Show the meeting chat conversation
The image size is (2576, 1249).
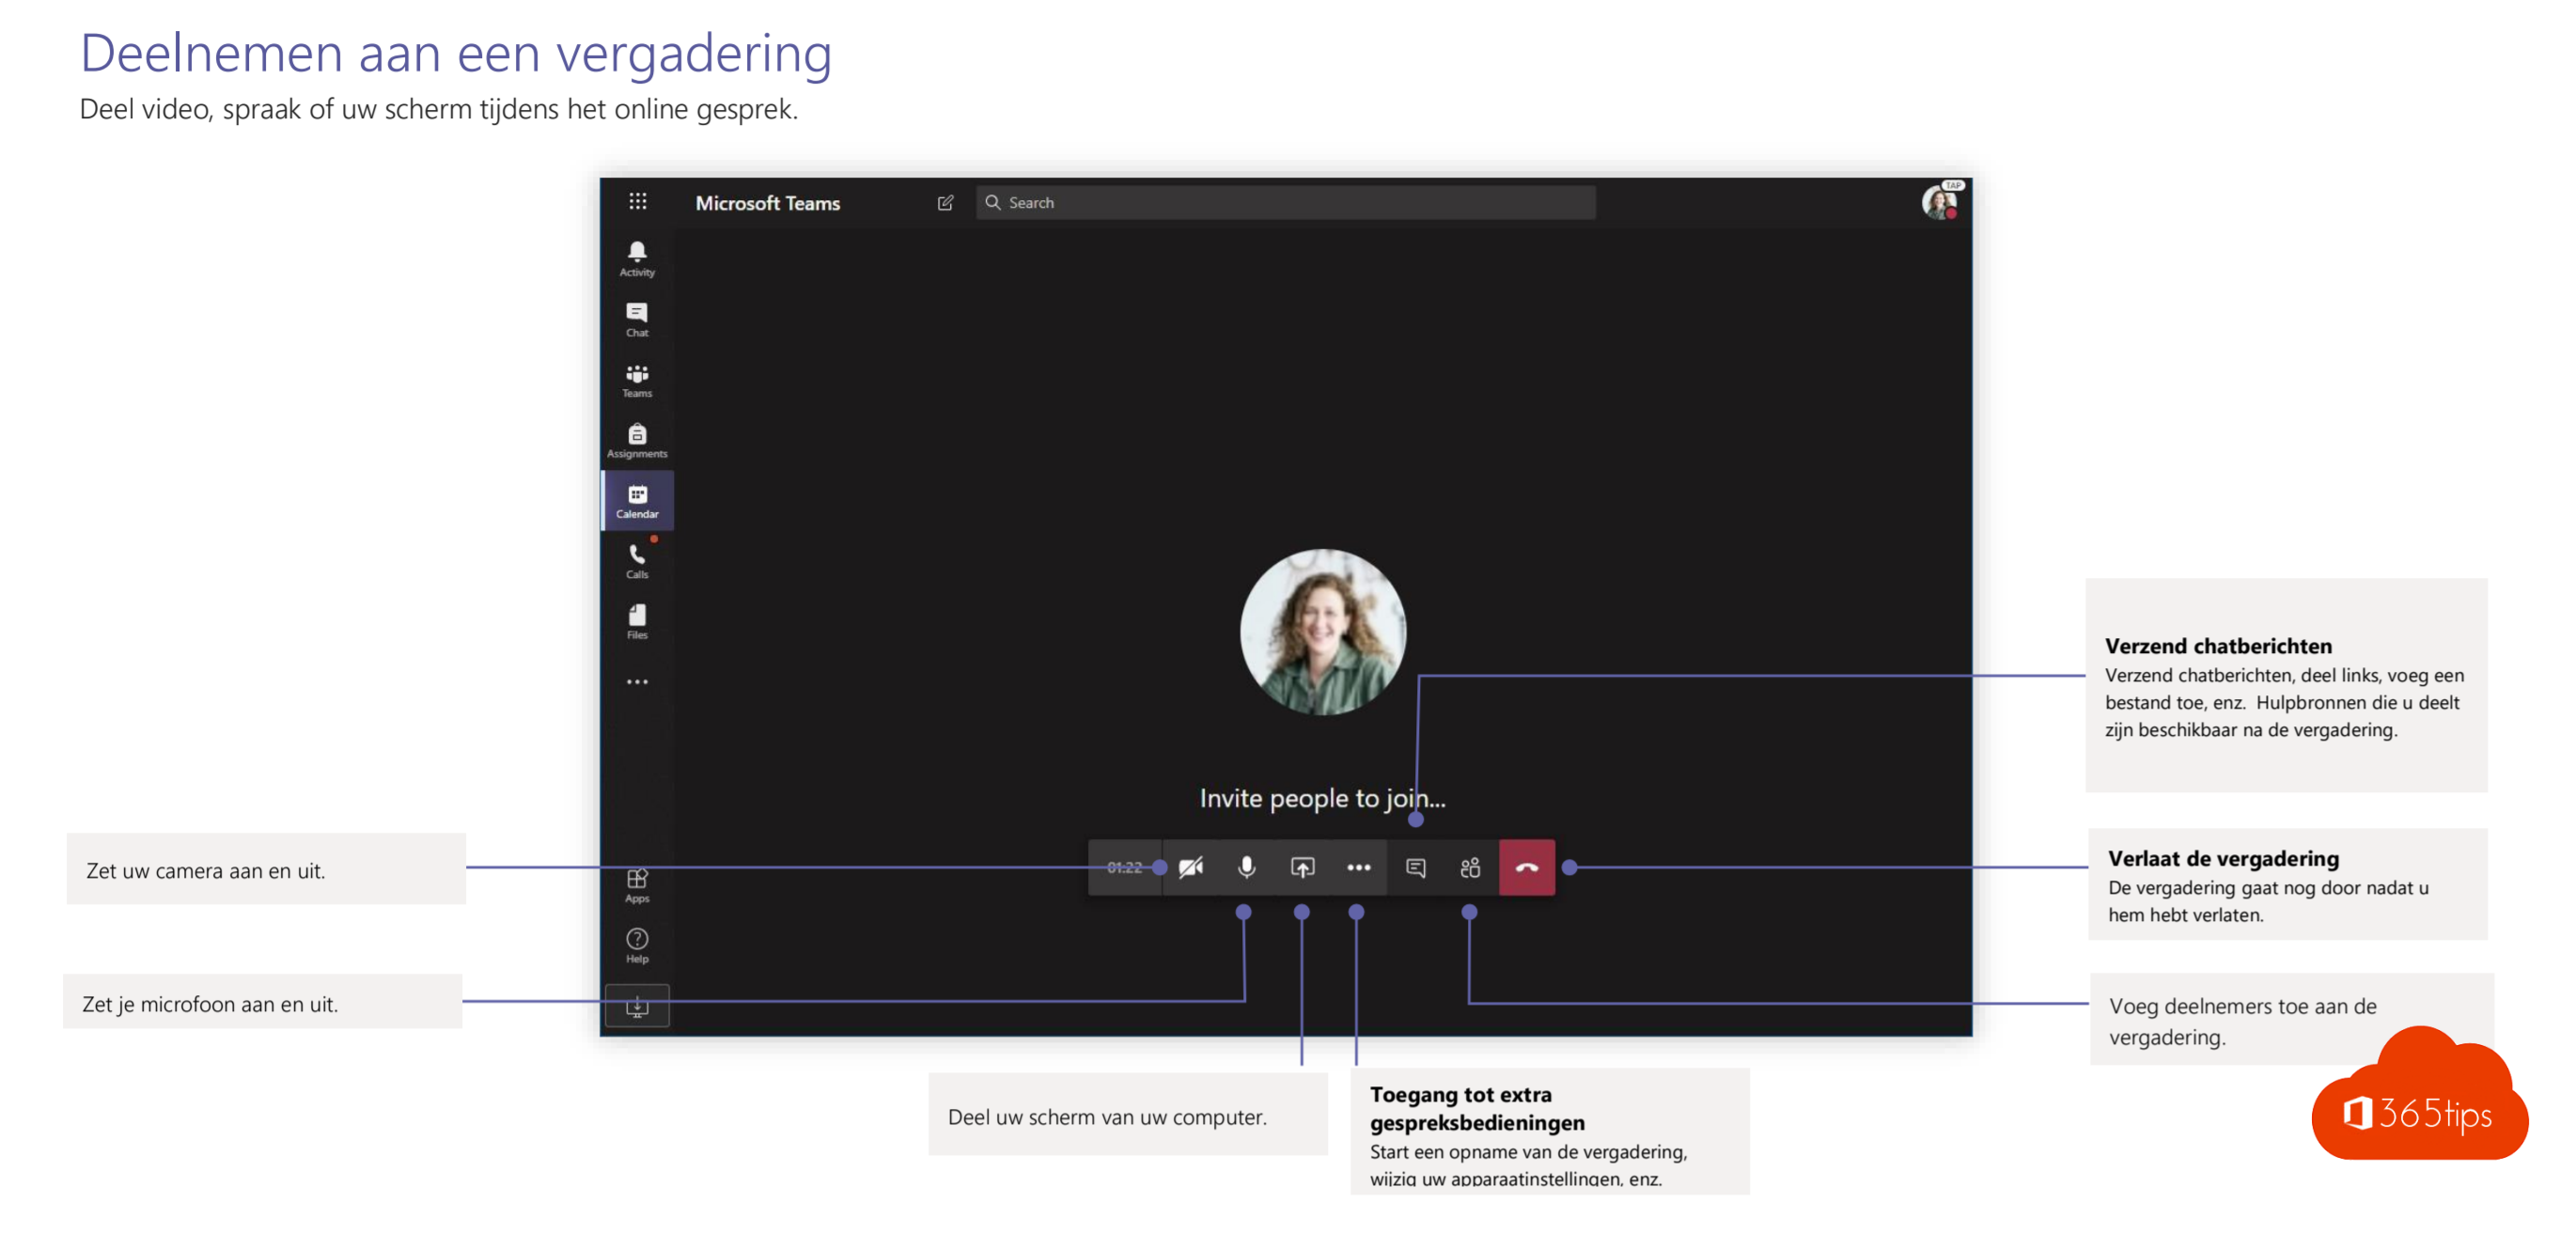(1415, 867)
